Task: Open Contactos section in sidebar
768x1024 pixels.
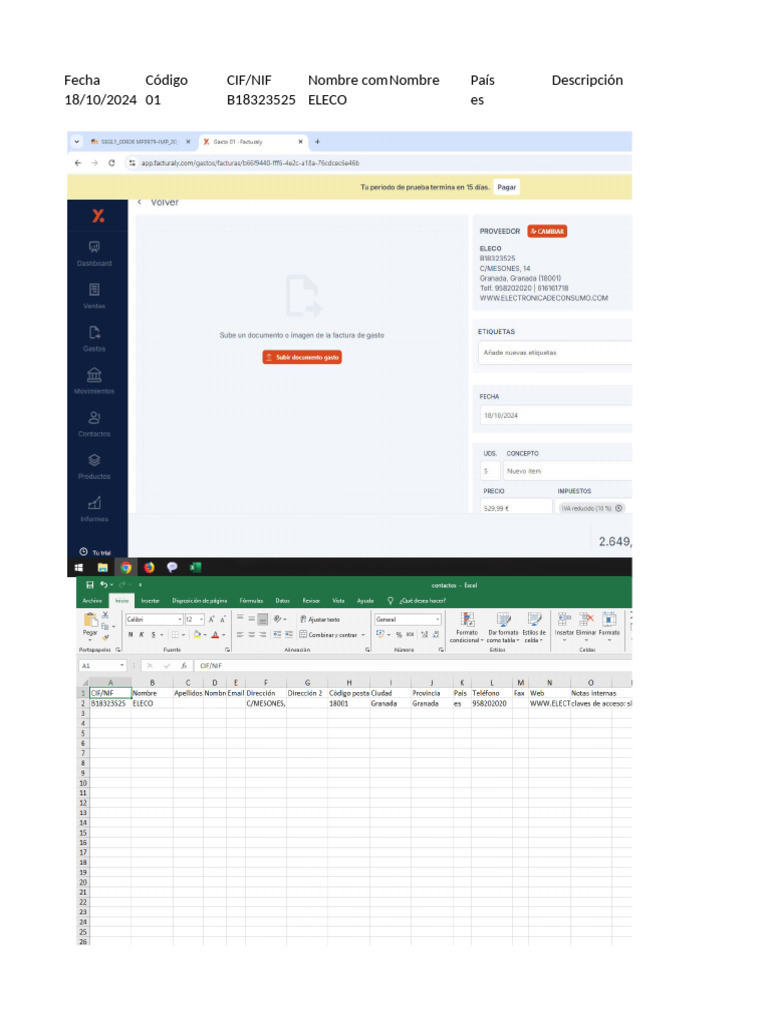Action: click(x=94, y=424)
